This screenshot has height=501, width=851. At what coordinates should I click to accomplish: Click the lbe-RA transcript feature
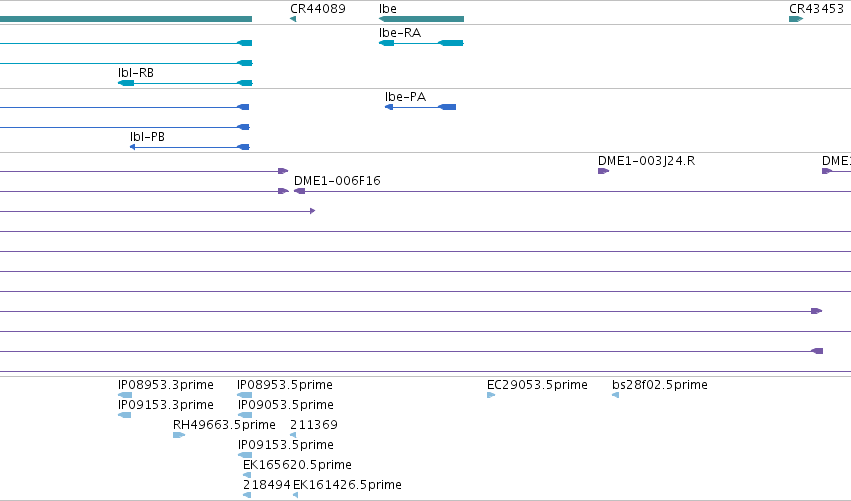pyautogui.click(x=421, y=43)
